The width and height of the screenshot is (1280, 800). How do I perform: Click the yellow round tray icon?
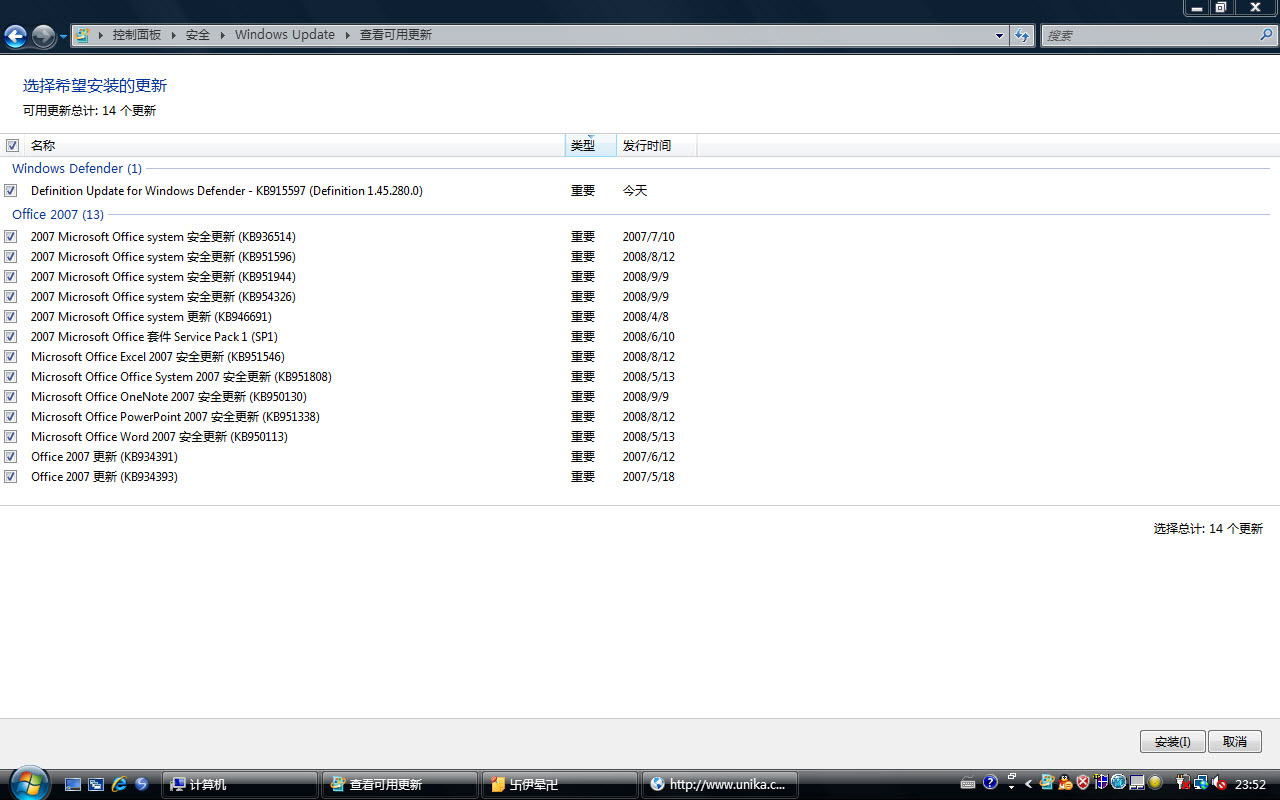click(1156, 783)
